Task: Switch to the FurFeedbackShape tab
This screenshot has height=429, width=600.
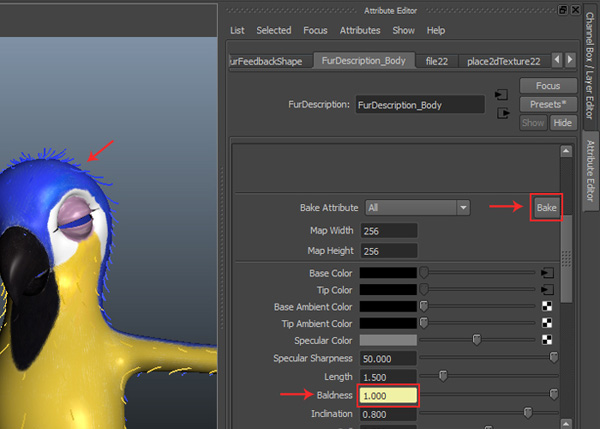Action: pyautogui.click(x=270, y=61)
